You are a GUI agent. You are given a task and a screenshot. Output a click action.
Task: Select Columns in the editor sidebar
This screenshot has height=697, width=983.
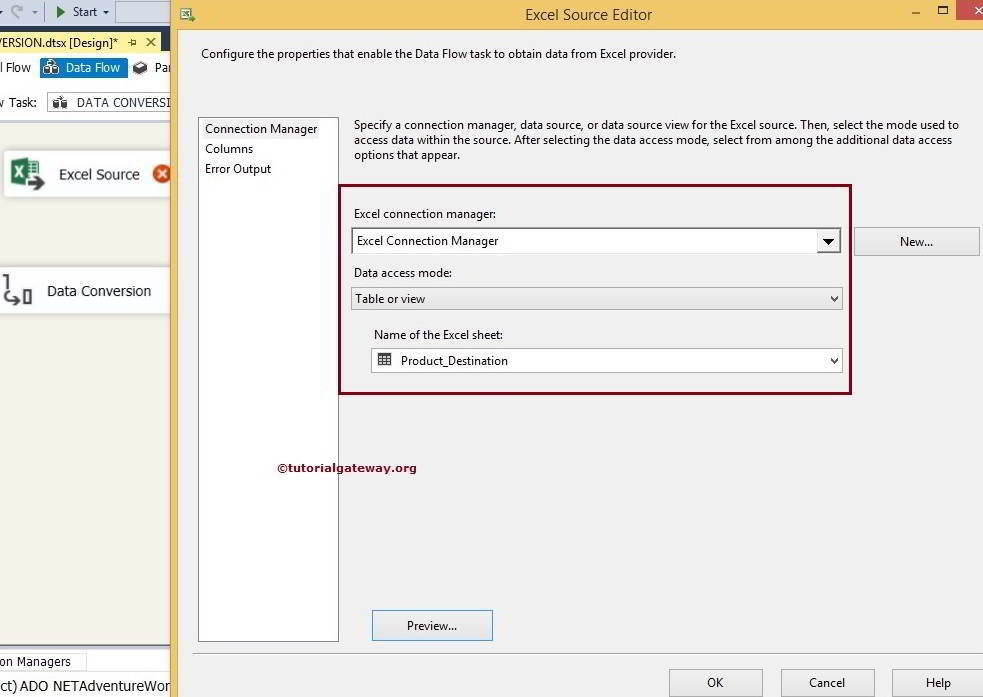click(x=229, y=148)
